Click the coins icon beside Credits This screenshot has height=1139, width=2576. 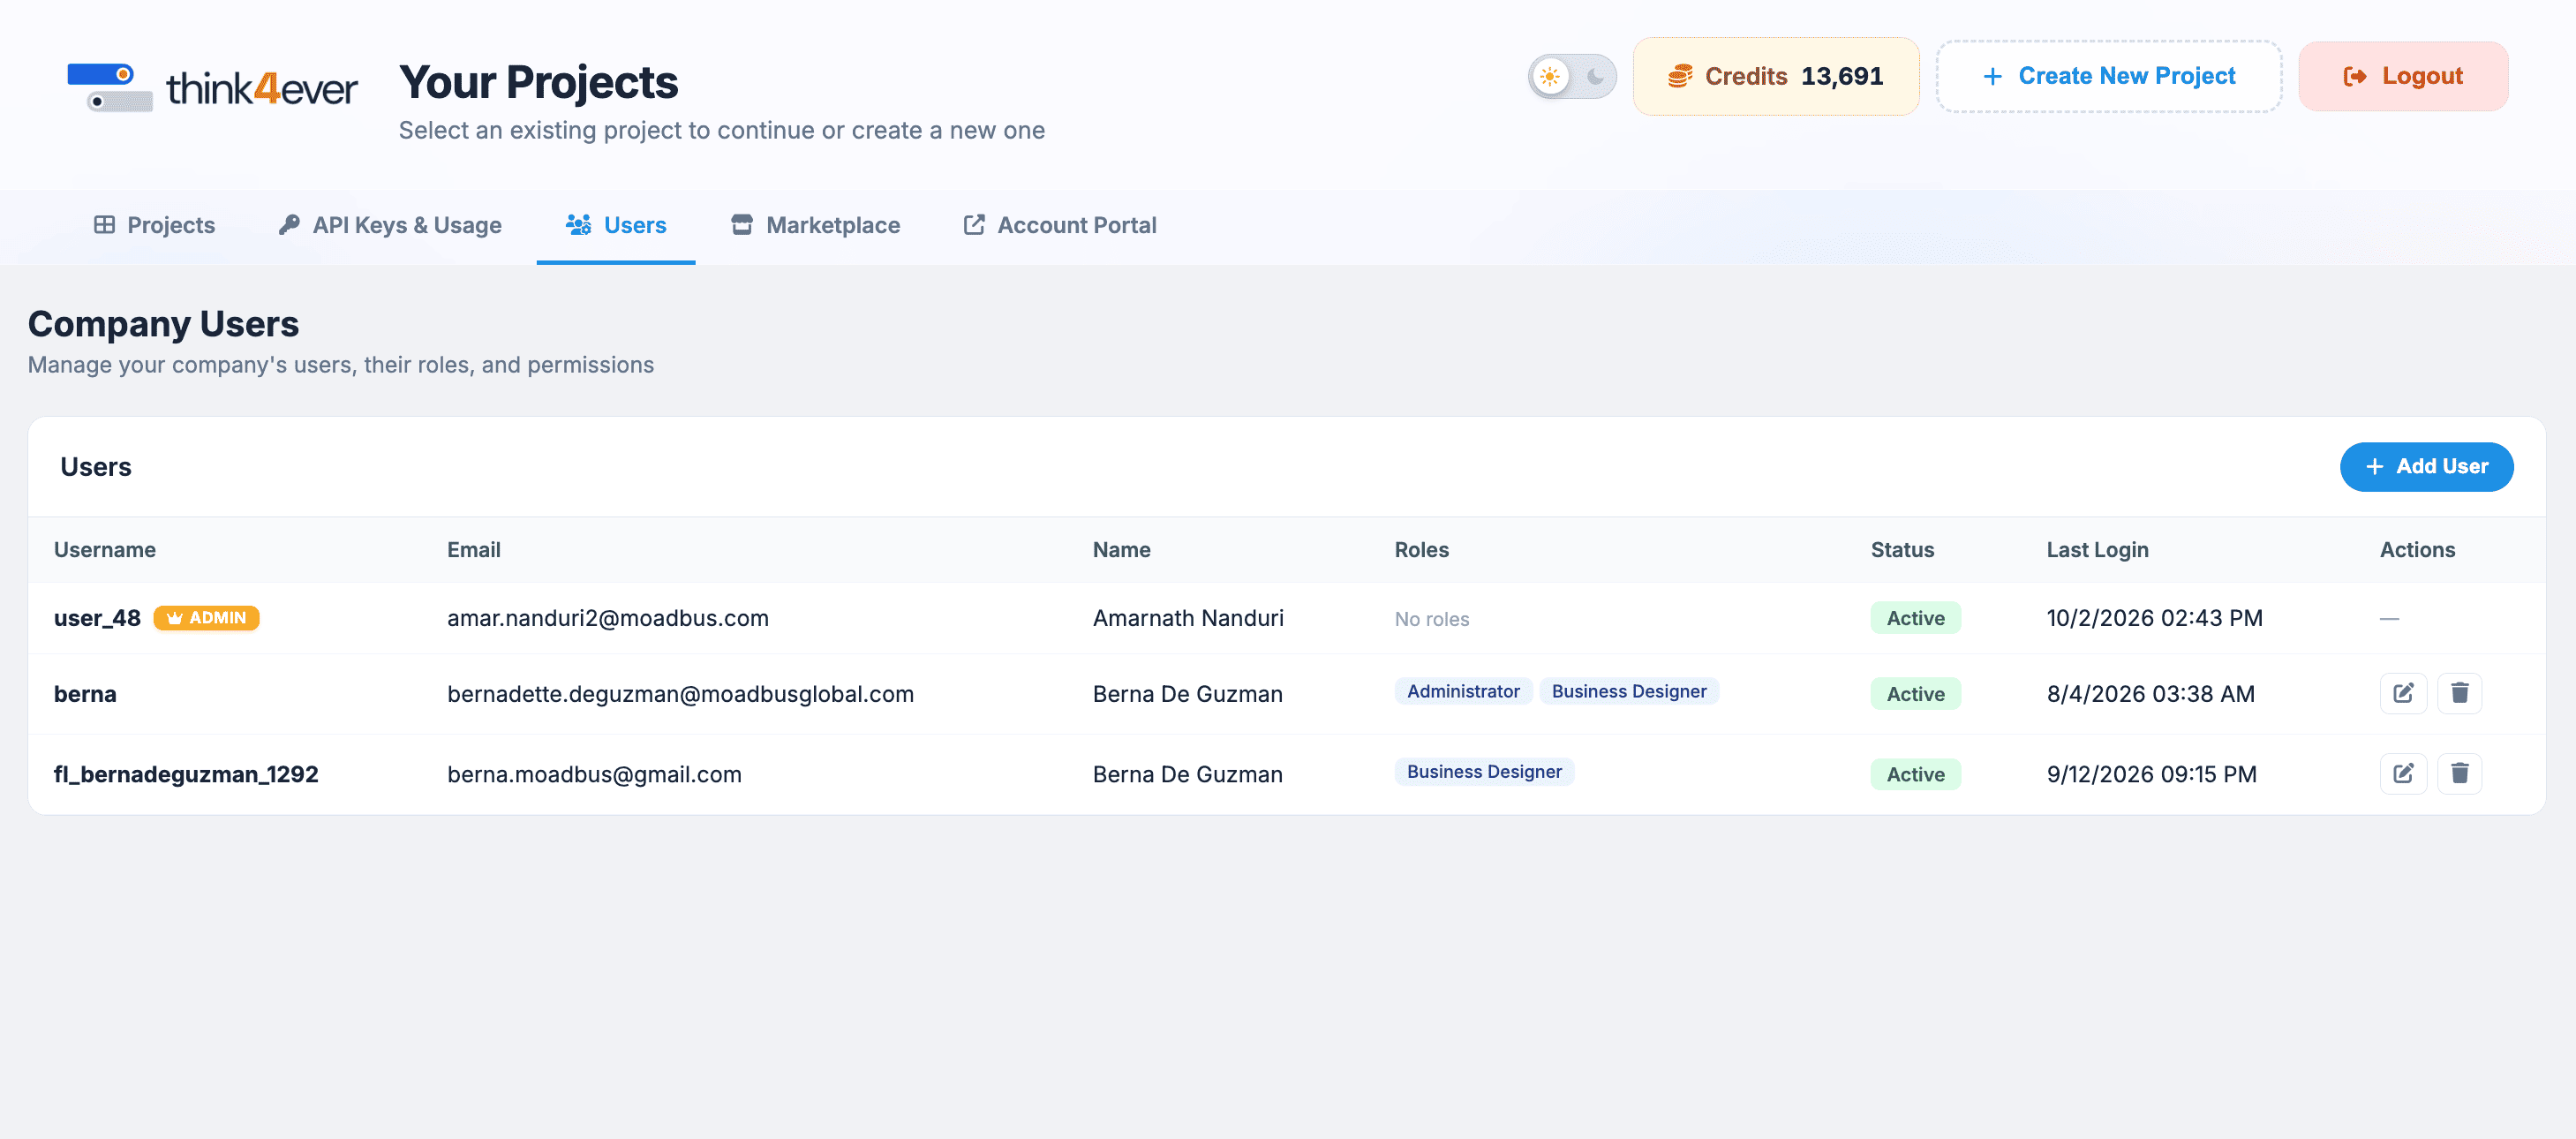click(1680, 76)
